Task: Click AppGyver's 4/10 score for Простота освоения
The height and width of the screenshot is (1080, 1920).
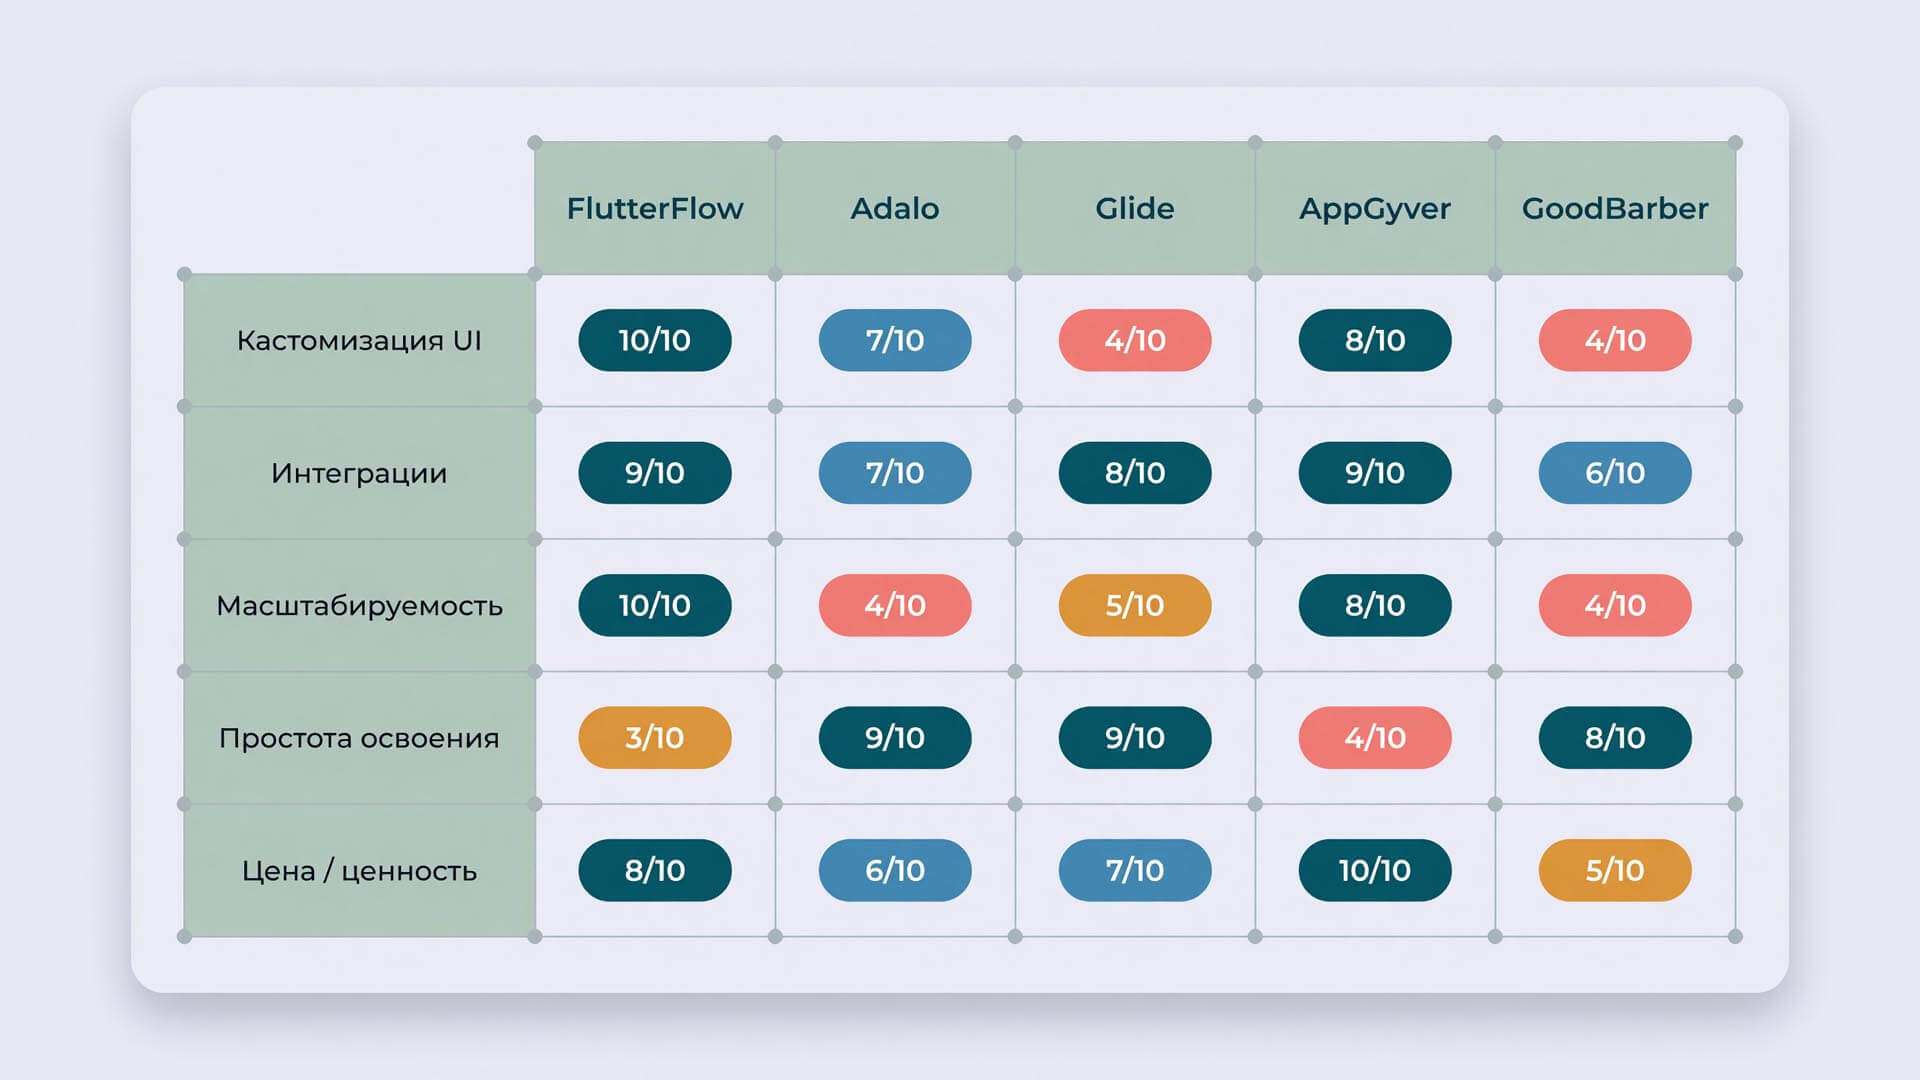Action: (1375, 738)
